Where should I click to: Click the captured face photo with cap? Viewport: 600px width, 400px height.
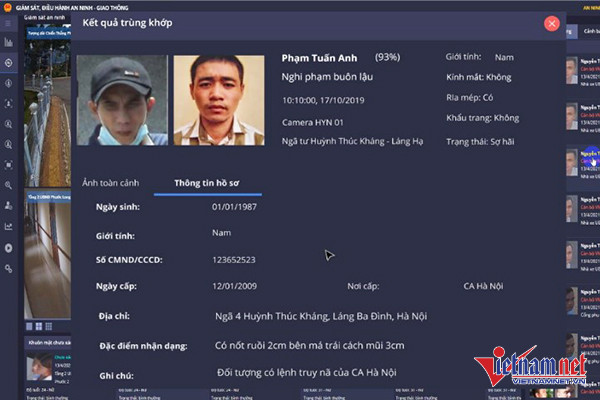pyautogui.click(x=122, y=100)
